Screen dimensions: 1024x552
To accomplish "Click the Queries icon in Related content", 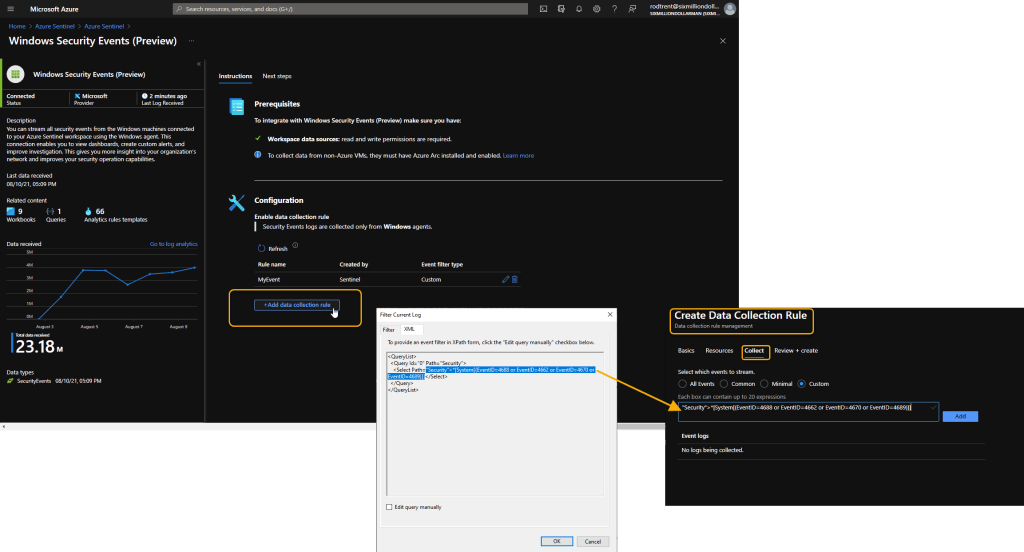I will (x=50, y=212).
